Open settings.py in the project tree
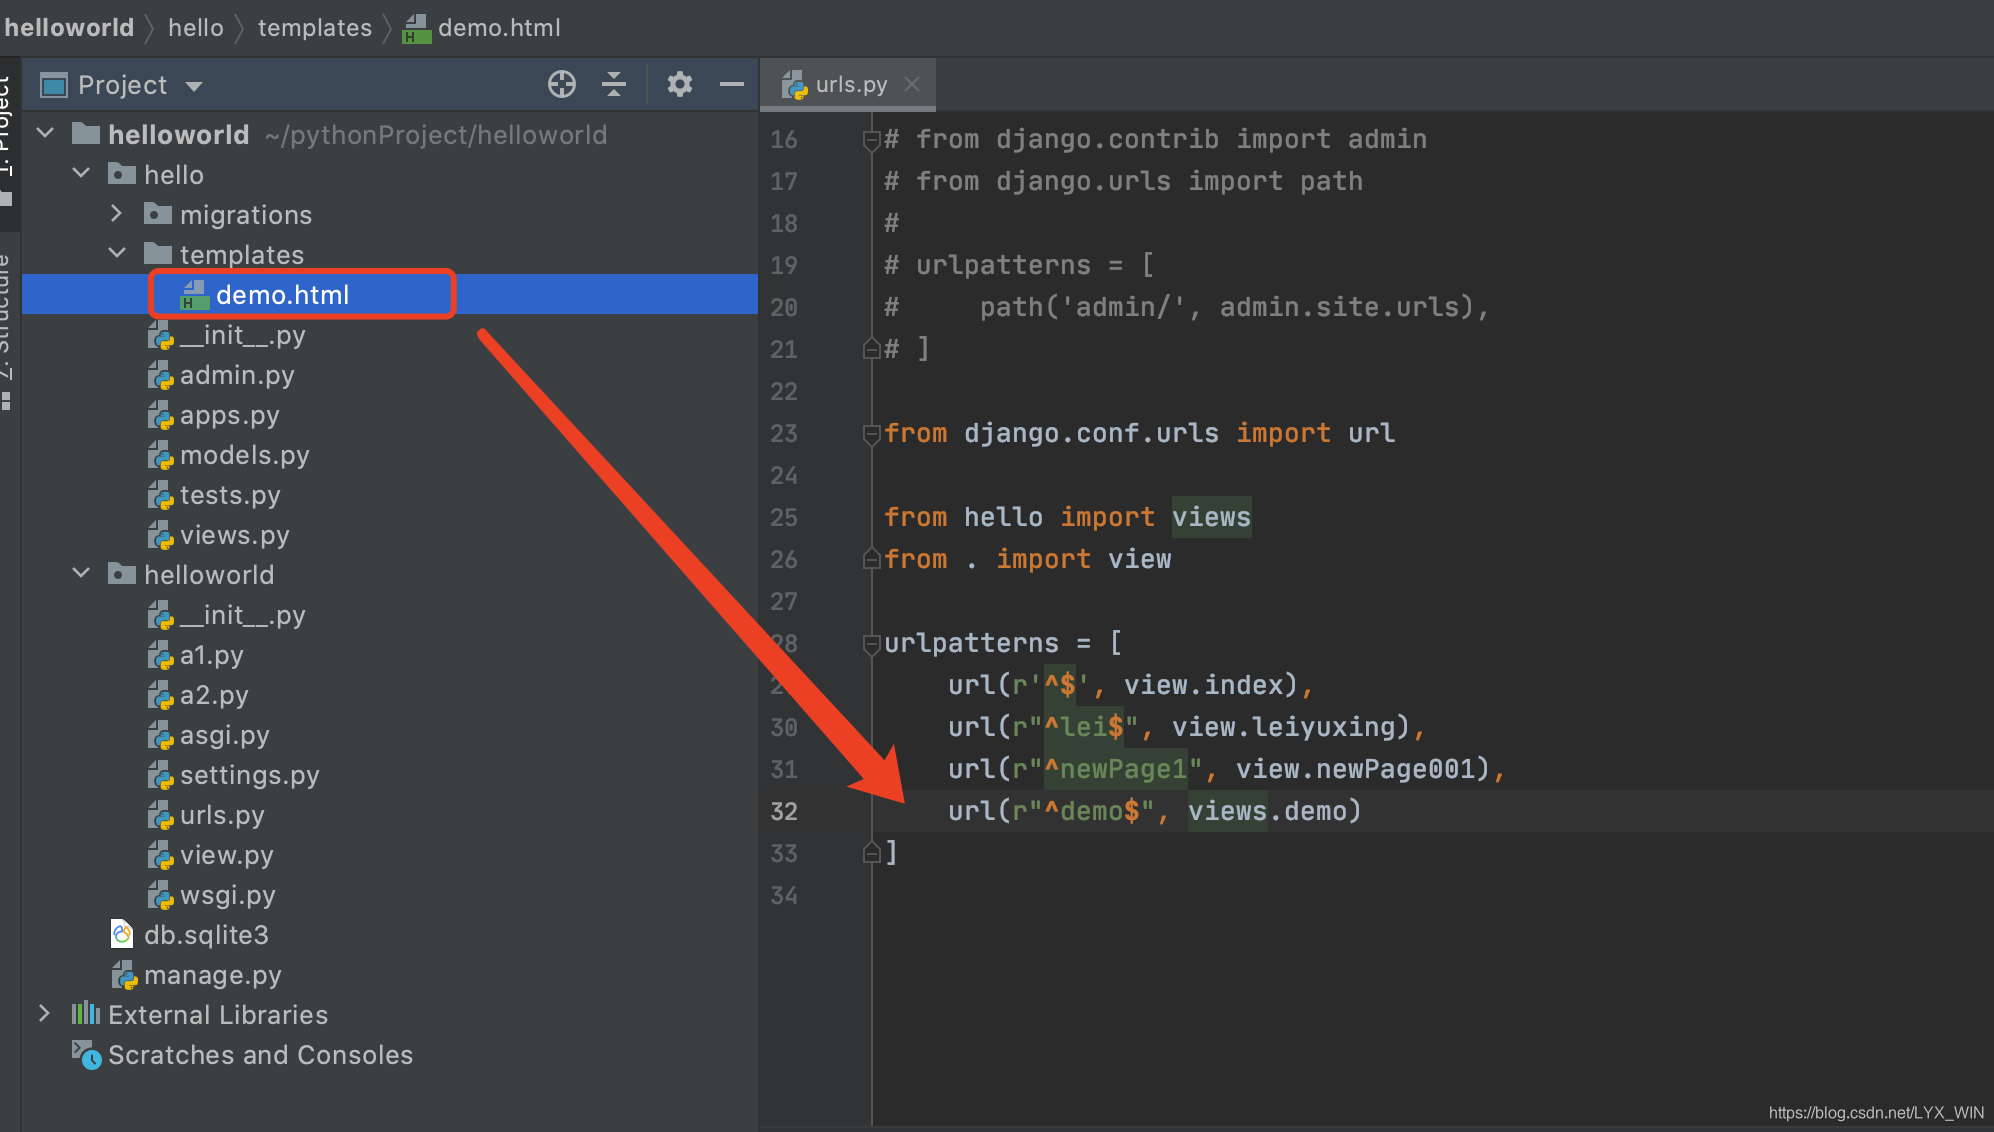Viewport: 1994px width, 1132px height. pos(249,775)
